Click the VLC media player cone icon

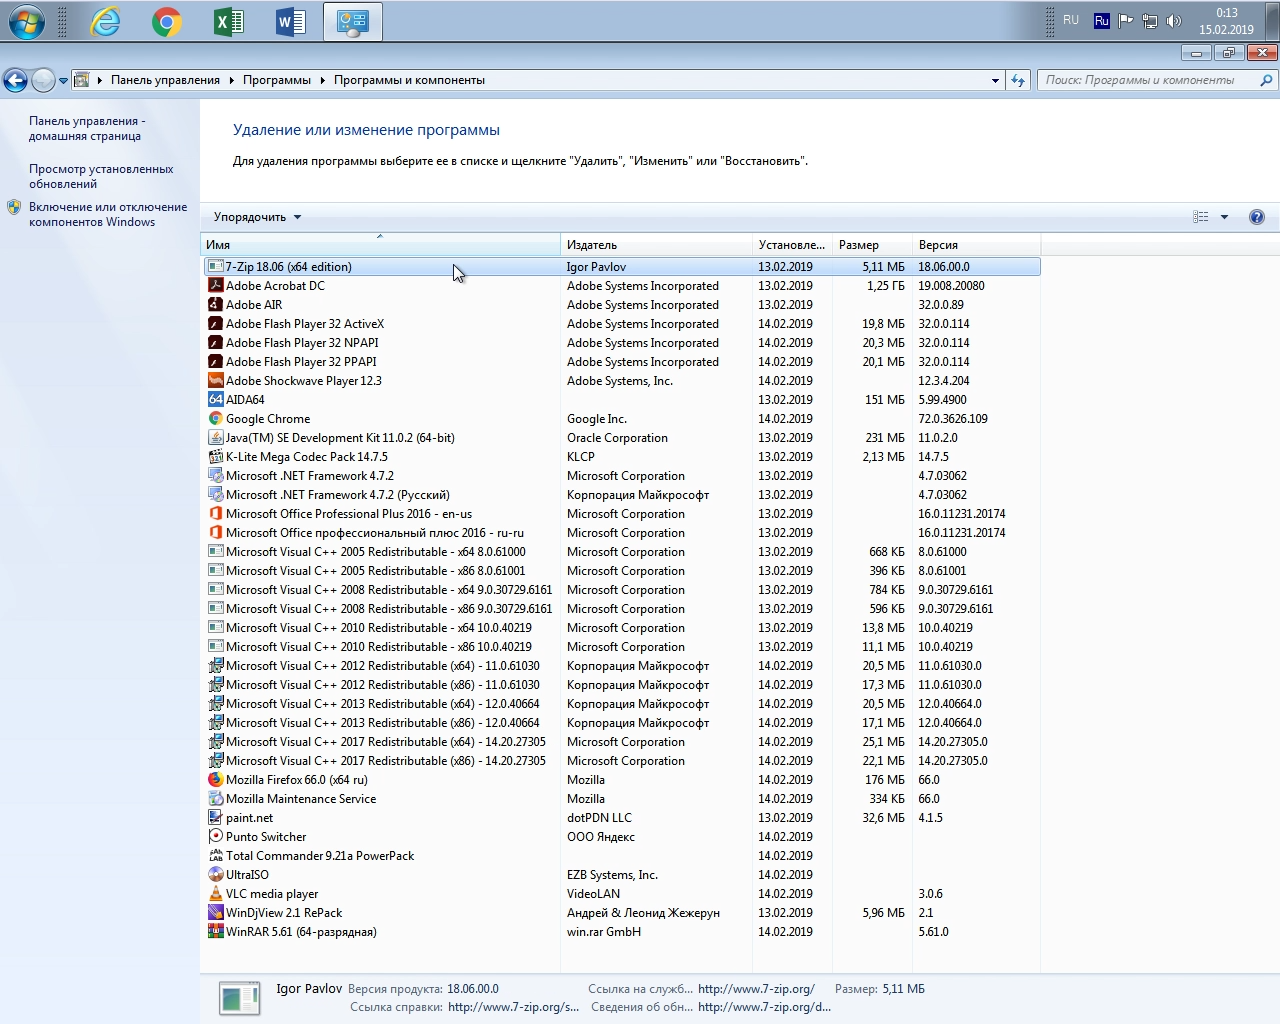[x=215, y=894]
